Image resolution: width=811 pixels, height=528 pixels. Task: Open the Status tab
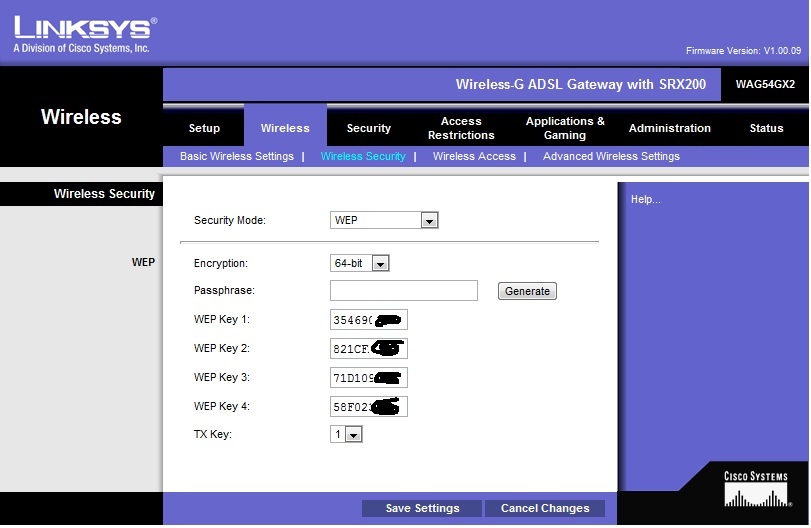(766, 128)
